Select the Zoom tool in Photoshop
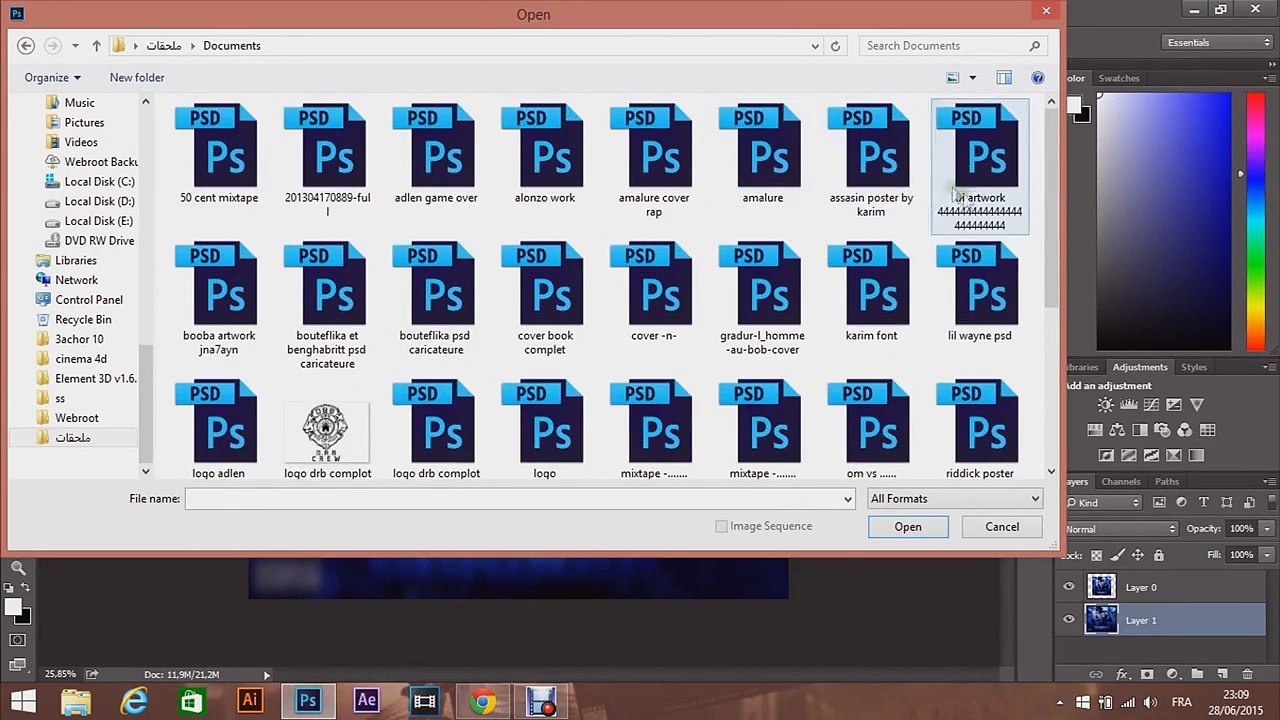Image resolution: width=1280 pixels, height=720 pixels. coord(18,569)
